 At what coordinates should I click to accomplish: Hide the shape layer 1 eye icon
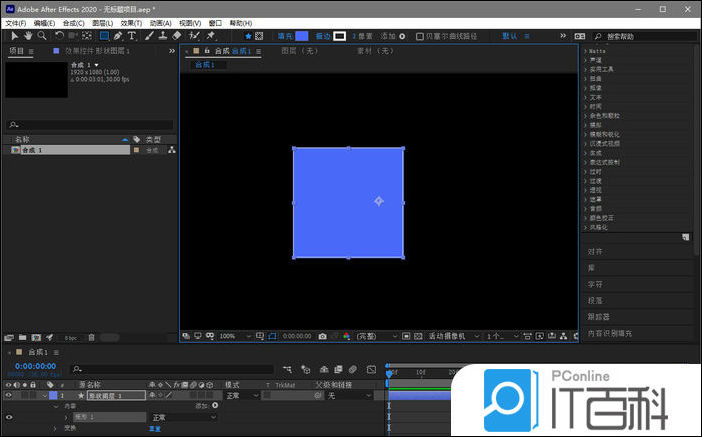[9, 396]
